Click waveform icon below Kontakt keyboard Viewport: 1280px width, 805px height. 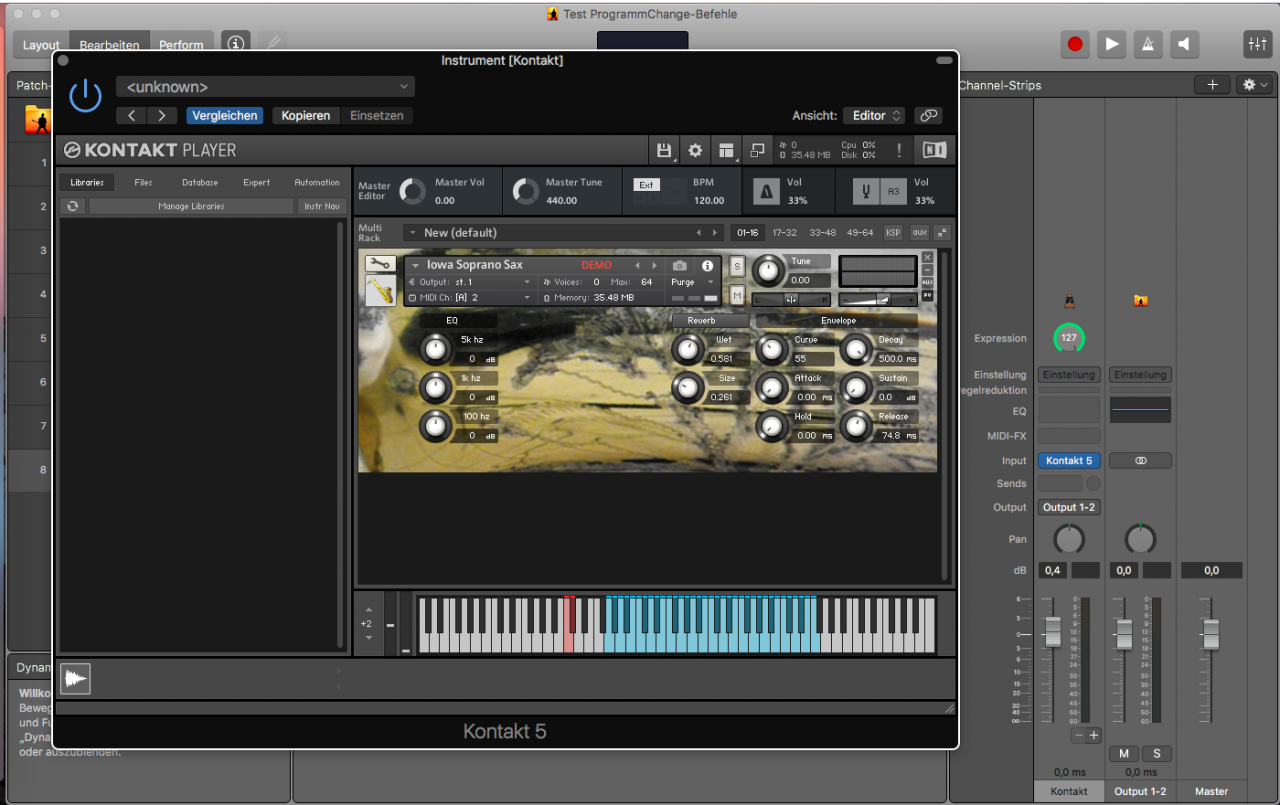(75, 679)
